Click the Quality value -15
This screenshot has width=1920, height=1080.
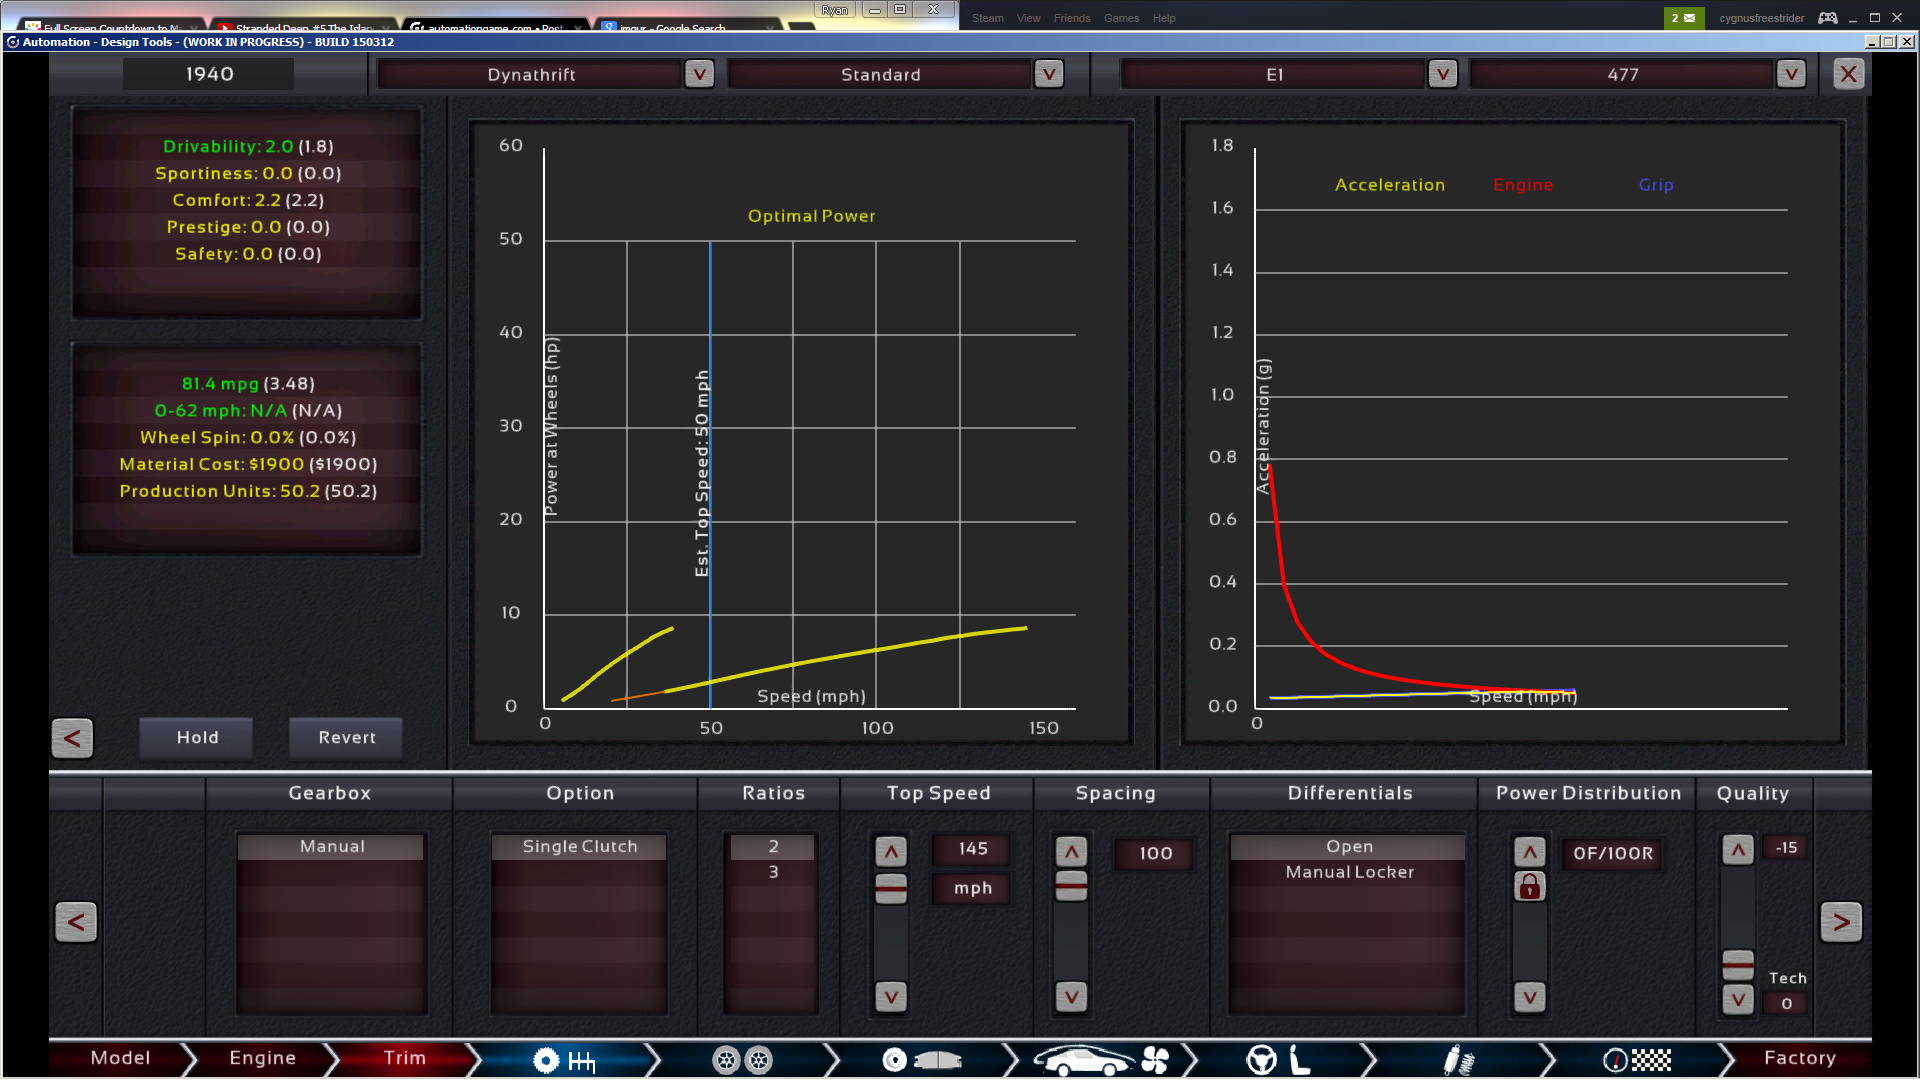tap(1786, 848)
